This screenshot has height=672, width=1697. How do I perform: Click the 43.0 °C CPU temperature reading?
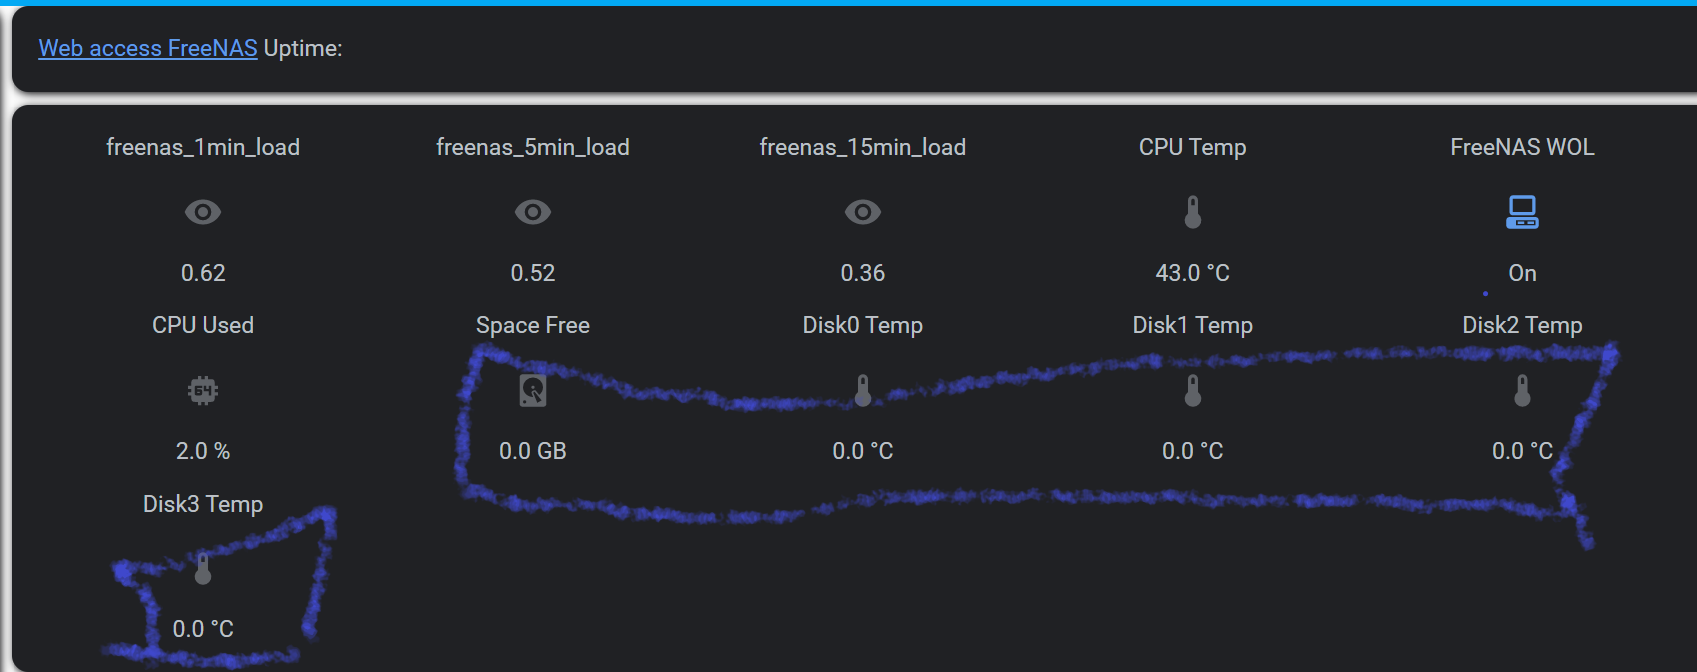pos(1192,272)
